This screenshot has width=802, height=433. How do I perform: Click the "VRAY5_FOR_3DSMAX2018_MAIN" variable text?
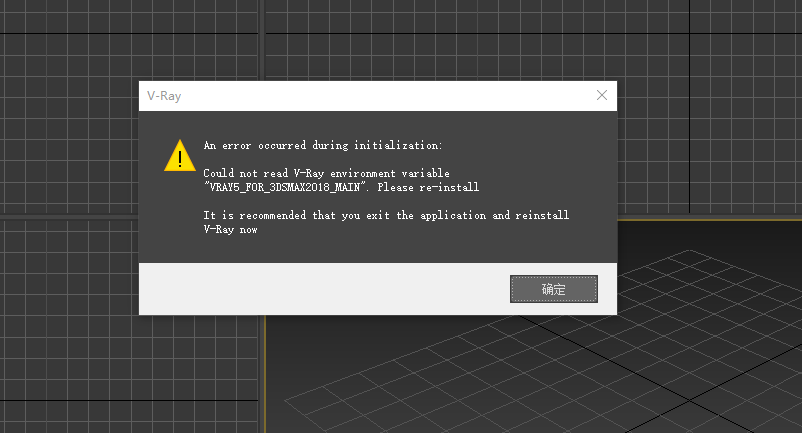[287, 187]
